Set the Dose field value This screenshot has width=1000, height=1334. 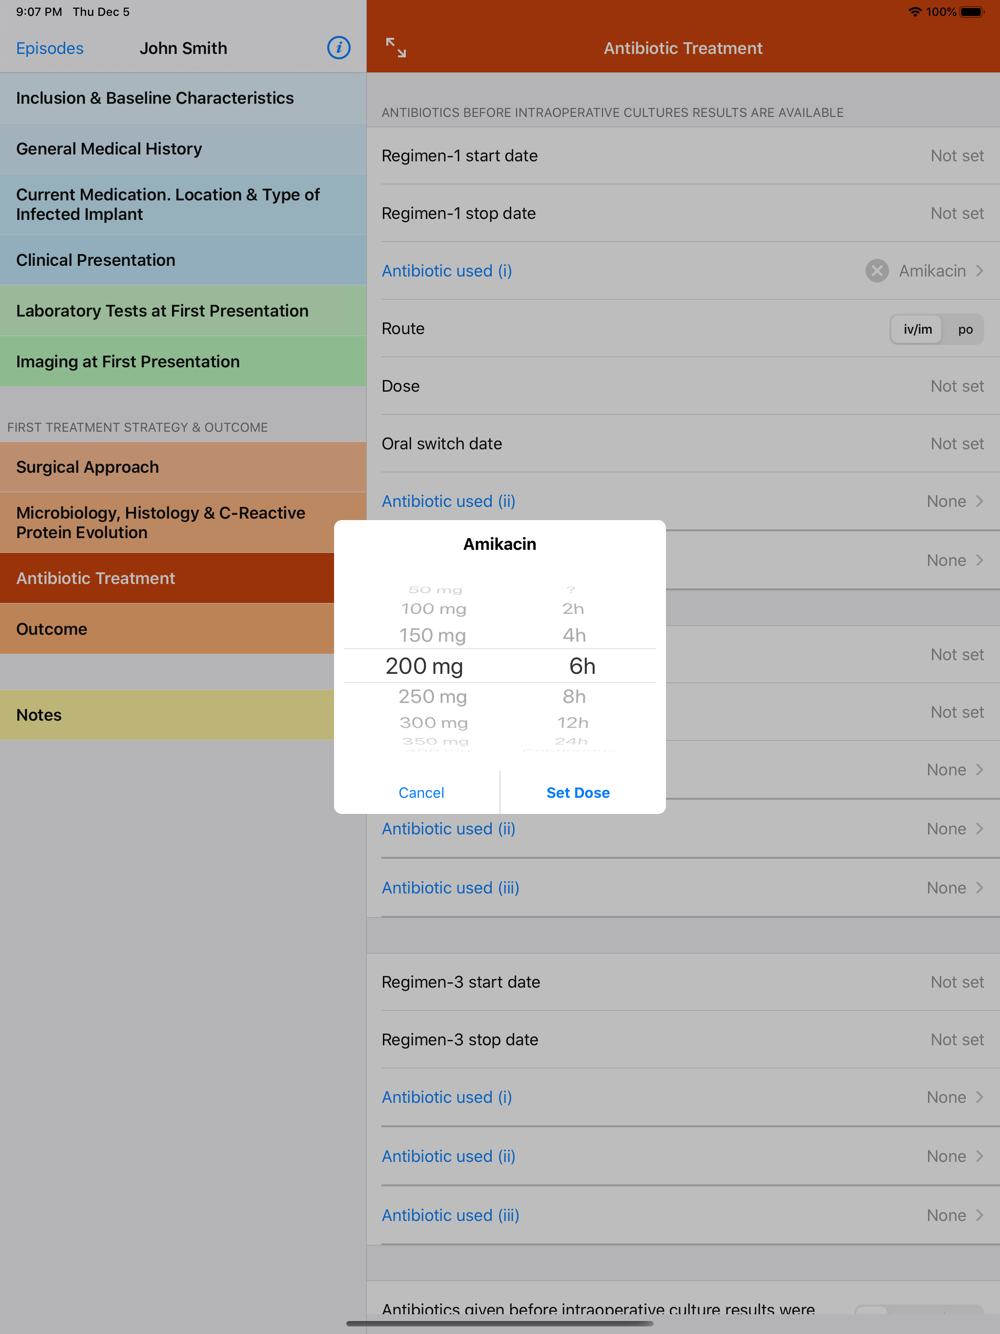683,386
